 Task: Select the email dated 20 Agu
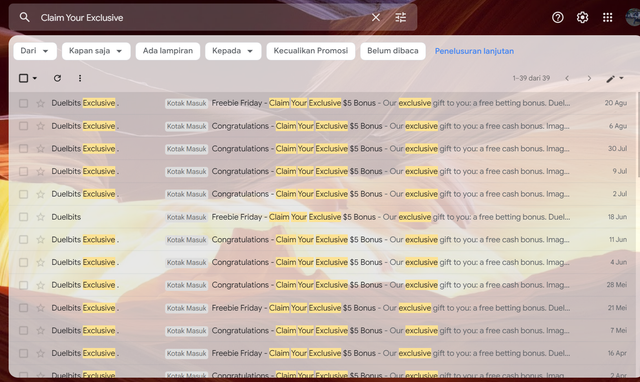tap(24, 103)
